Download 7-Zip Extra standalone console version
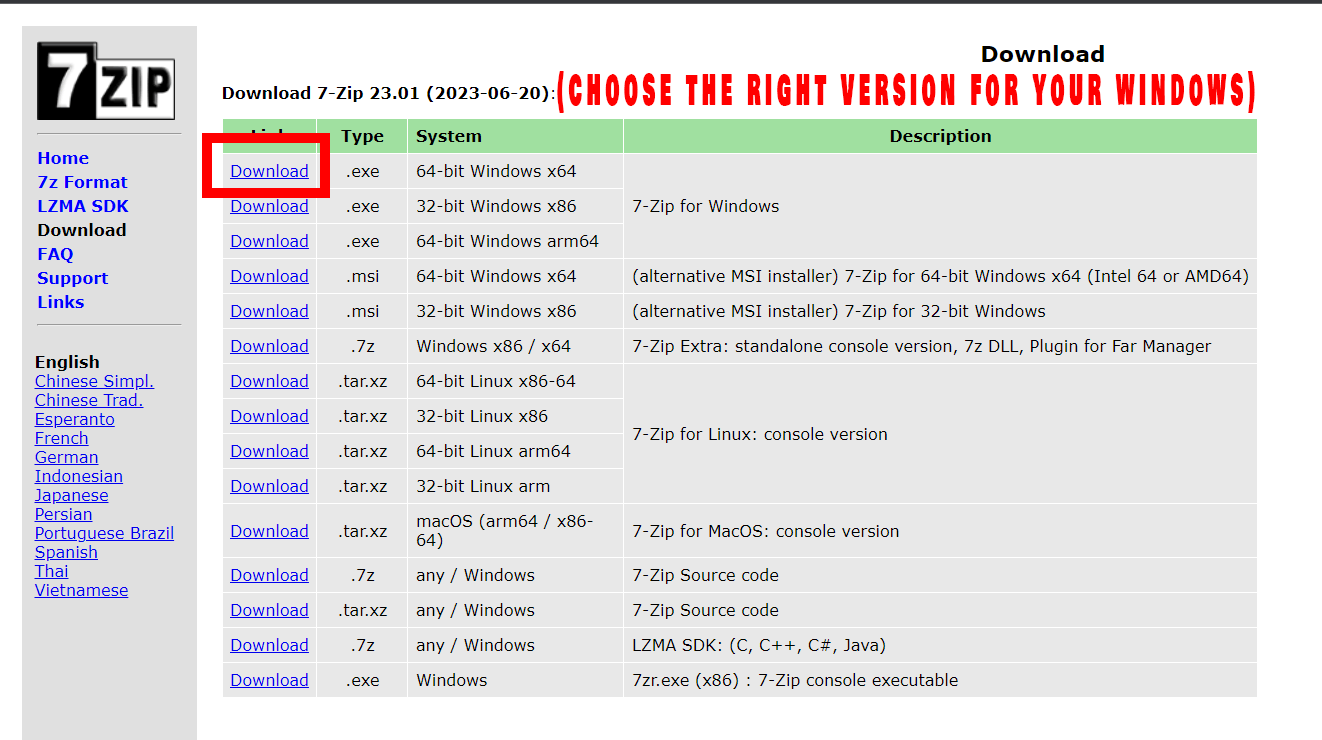The width and height of the screenshot is (1322, 740). point(269,345)
